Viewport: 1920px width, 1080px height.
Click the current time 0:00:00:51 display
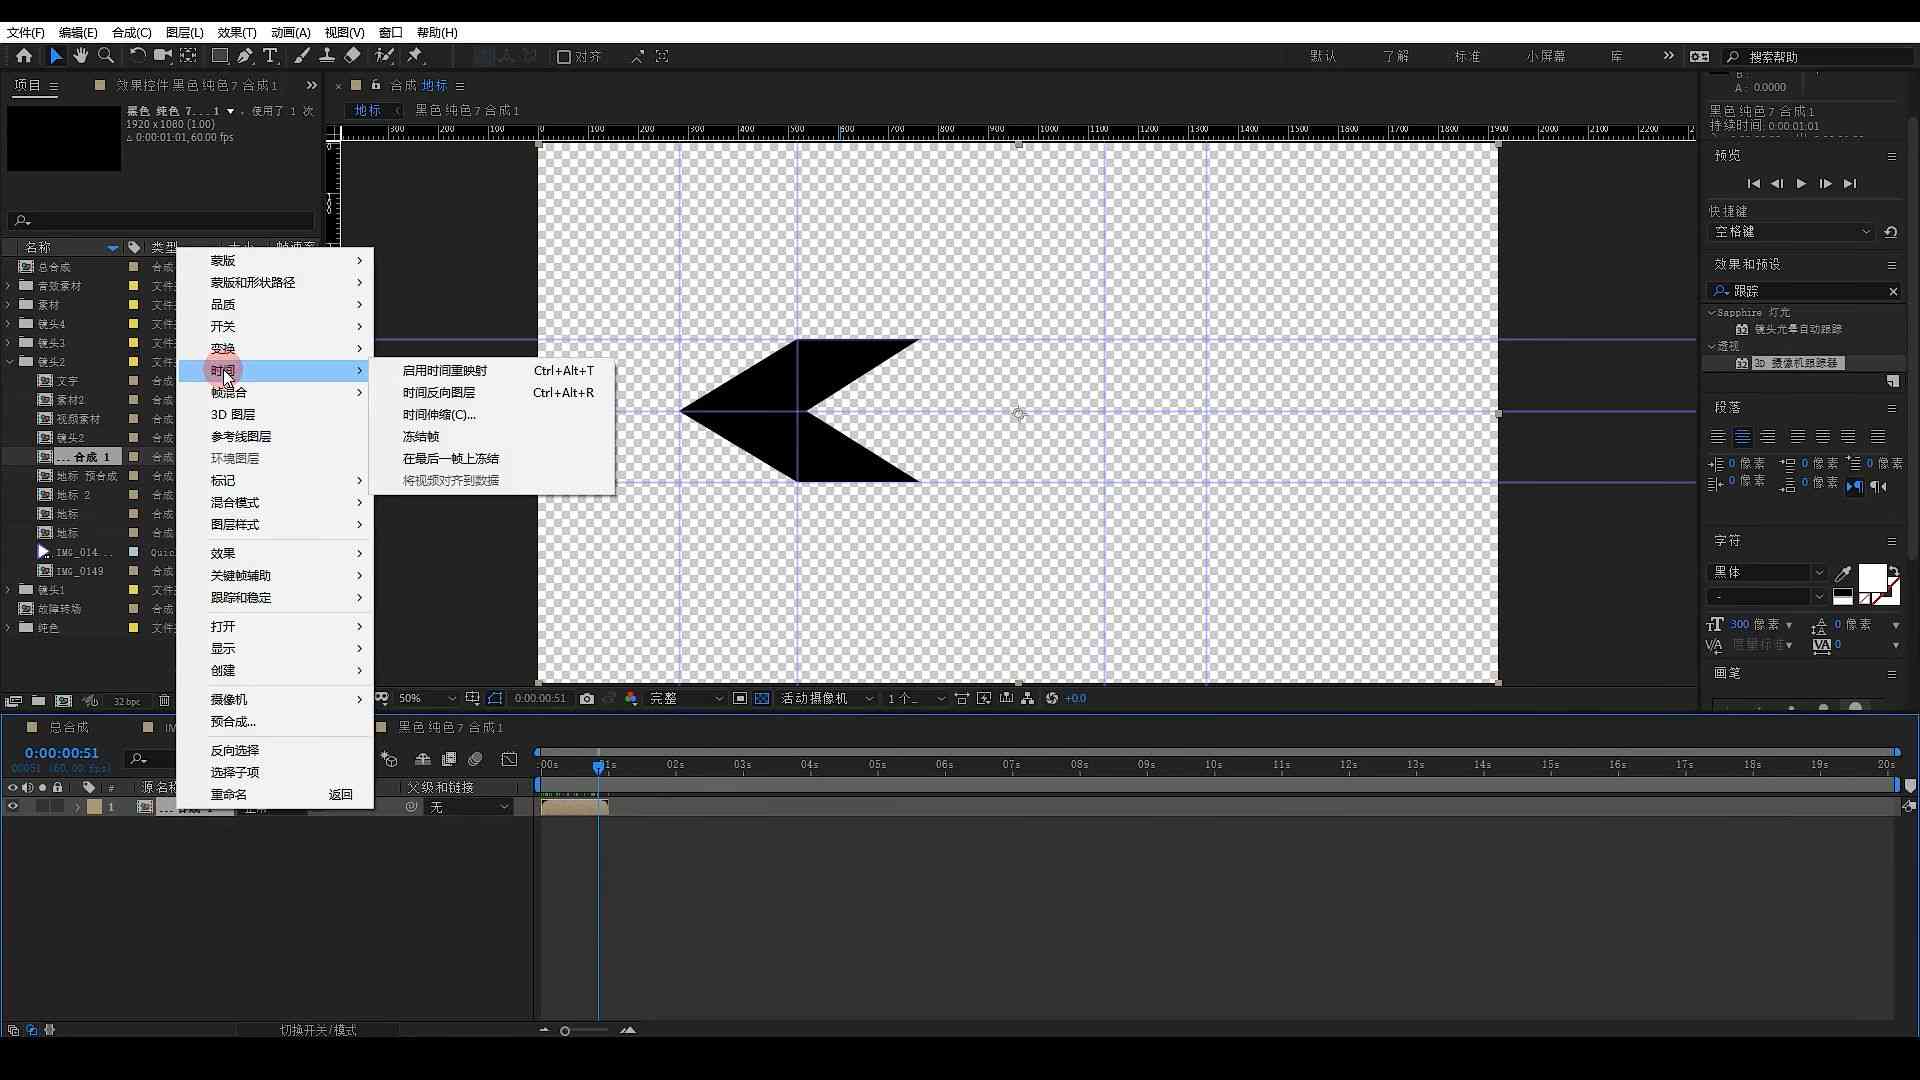point(62,753)
